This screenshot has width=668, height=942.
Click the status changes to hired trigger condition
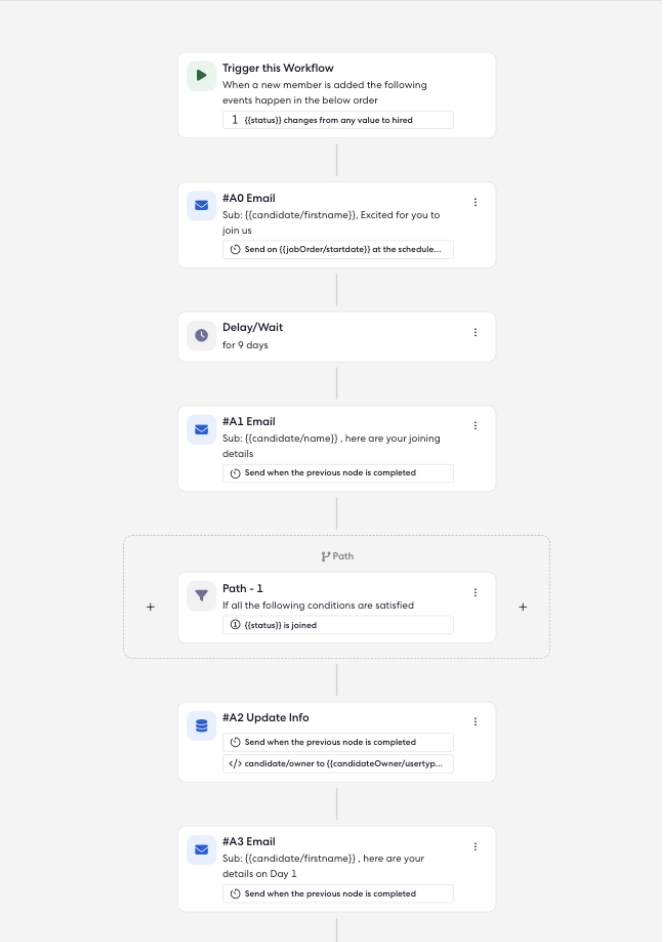coord(338,120)
